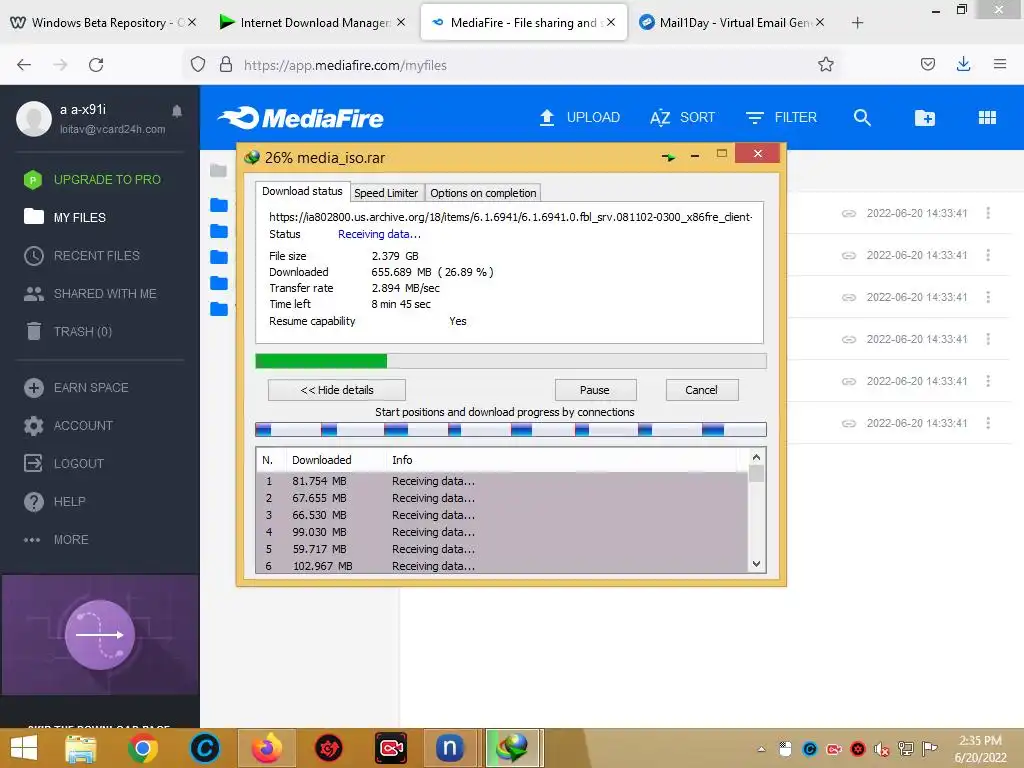
Task: Open MY FILES in the sidebar
Action: [x=65, y=217]
